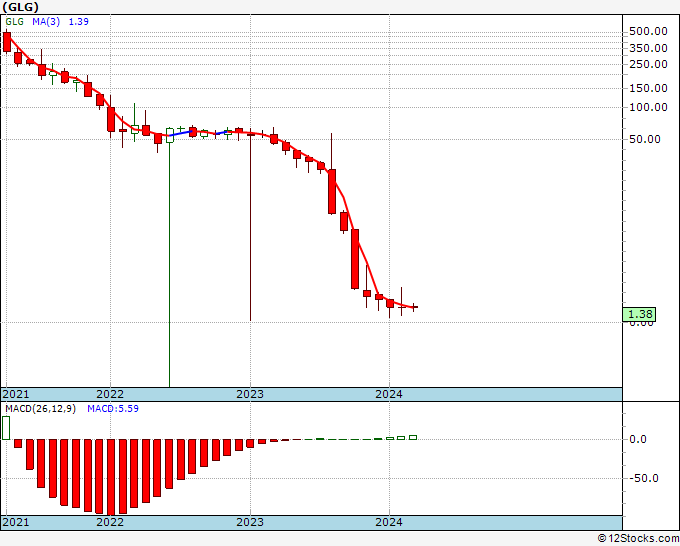Image resolution: width=680 pixels, height=546 pixels.
Task: Click the 0.0 MACD axis label
Action: click(x=638, y=439)
